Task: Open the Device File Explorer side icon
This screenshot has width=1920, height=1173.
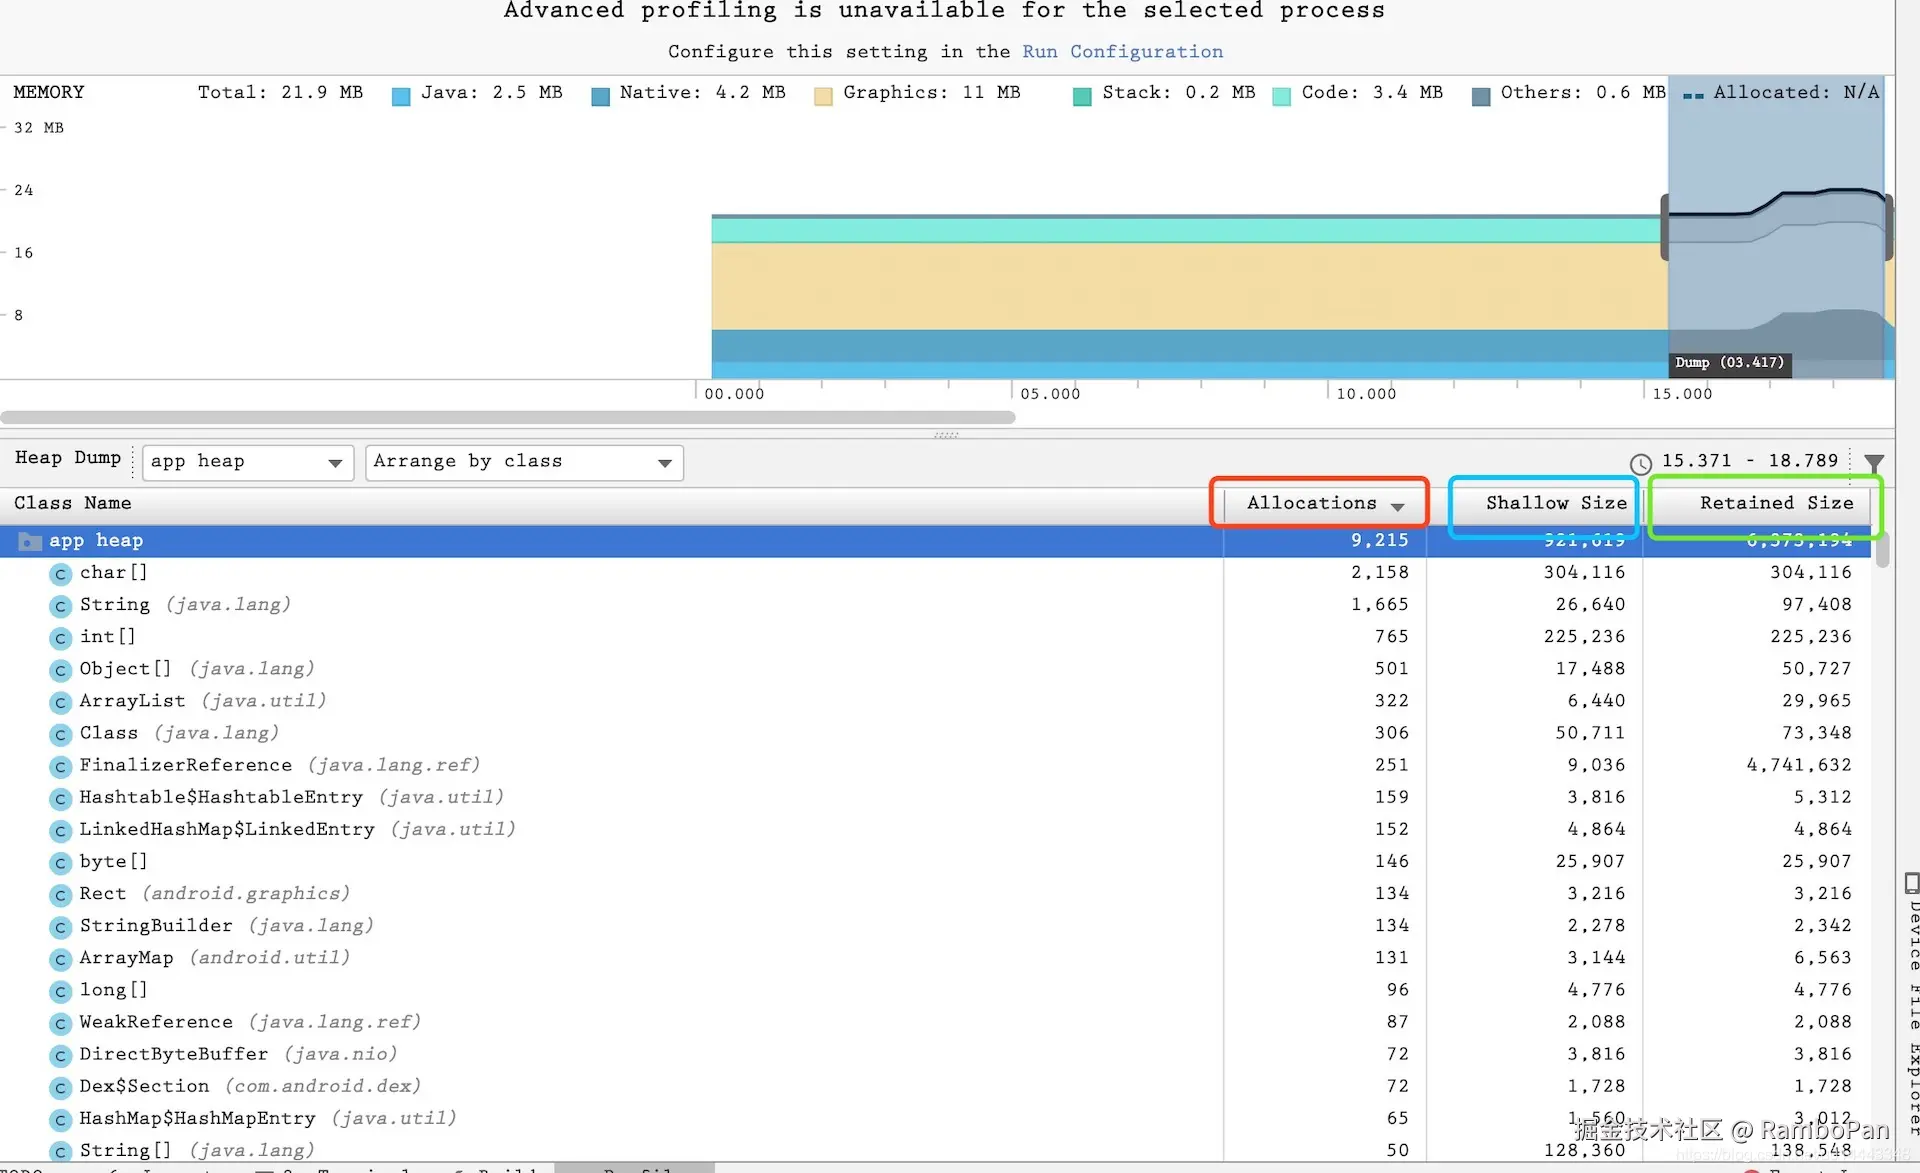Action: [x=1911, y=884]
